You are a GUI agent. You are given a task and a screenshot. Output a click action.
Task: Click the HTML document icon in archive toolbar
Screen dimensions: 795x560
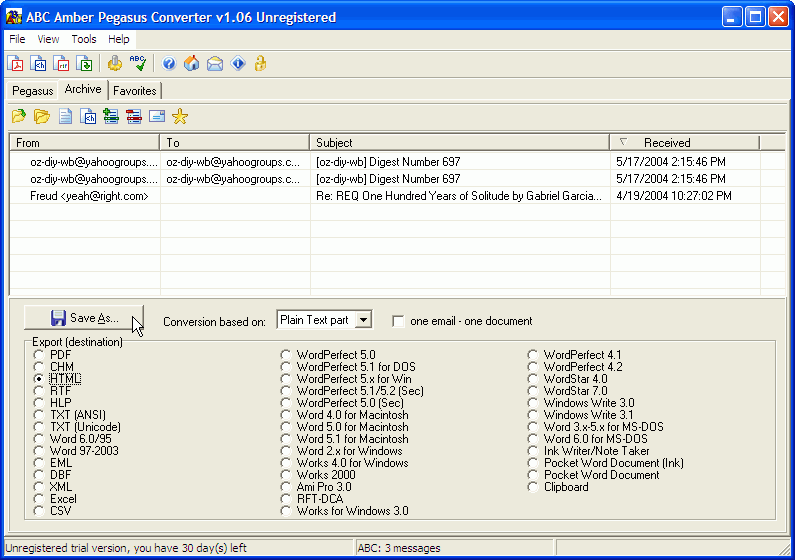88,117
